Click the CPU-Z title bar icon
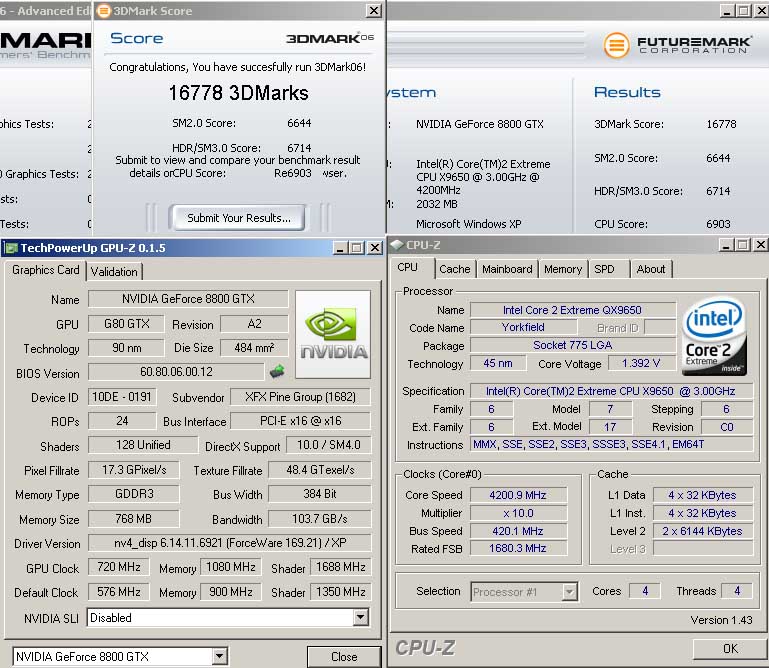Screen dimensions: 769x668 click(397, 245)
